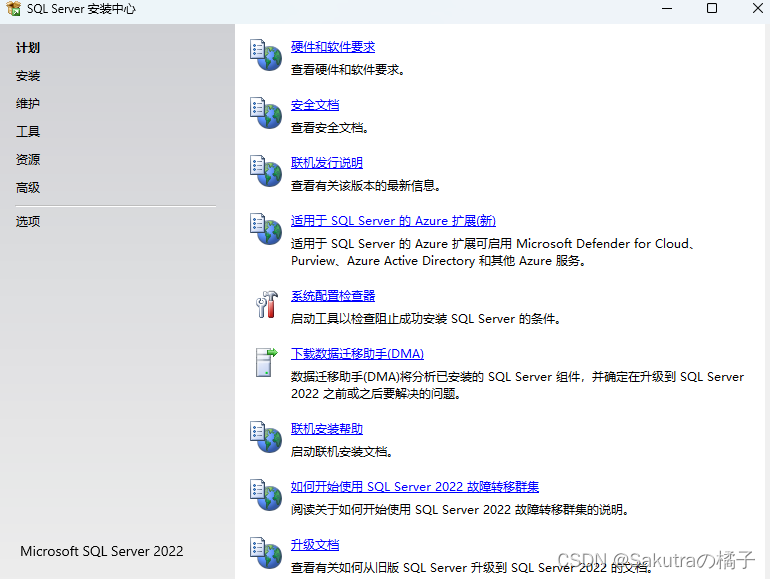This screenshot has width=770, height=579.
Task: Click the globe icon beside 联机发行说明
Action: pos(266,171)
